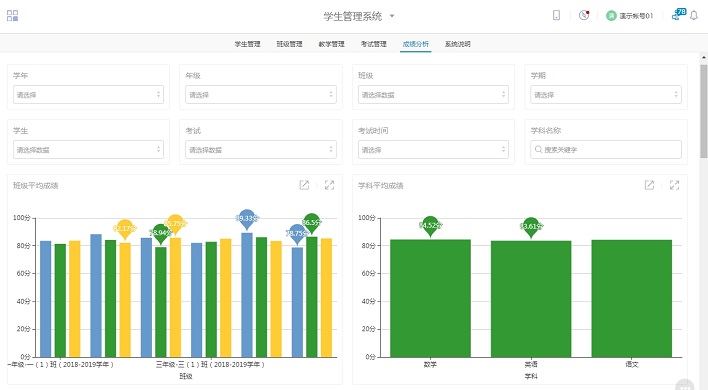Click the vertical page scrollbar thumb
The width and height of the screenshot is (708, 390).
tap(703, 111)
